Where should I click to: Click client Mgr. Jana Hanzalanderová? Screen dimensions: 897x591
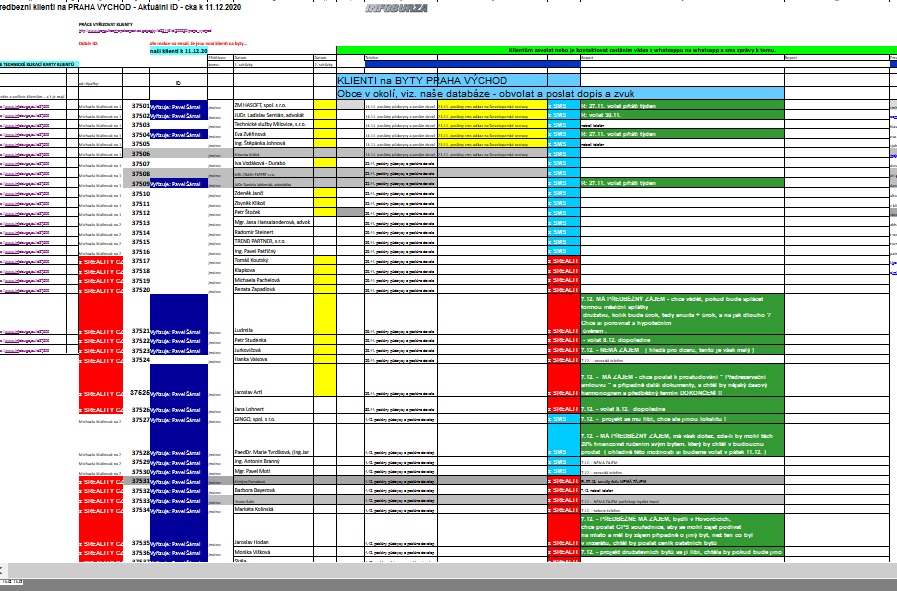coord(272,222)
